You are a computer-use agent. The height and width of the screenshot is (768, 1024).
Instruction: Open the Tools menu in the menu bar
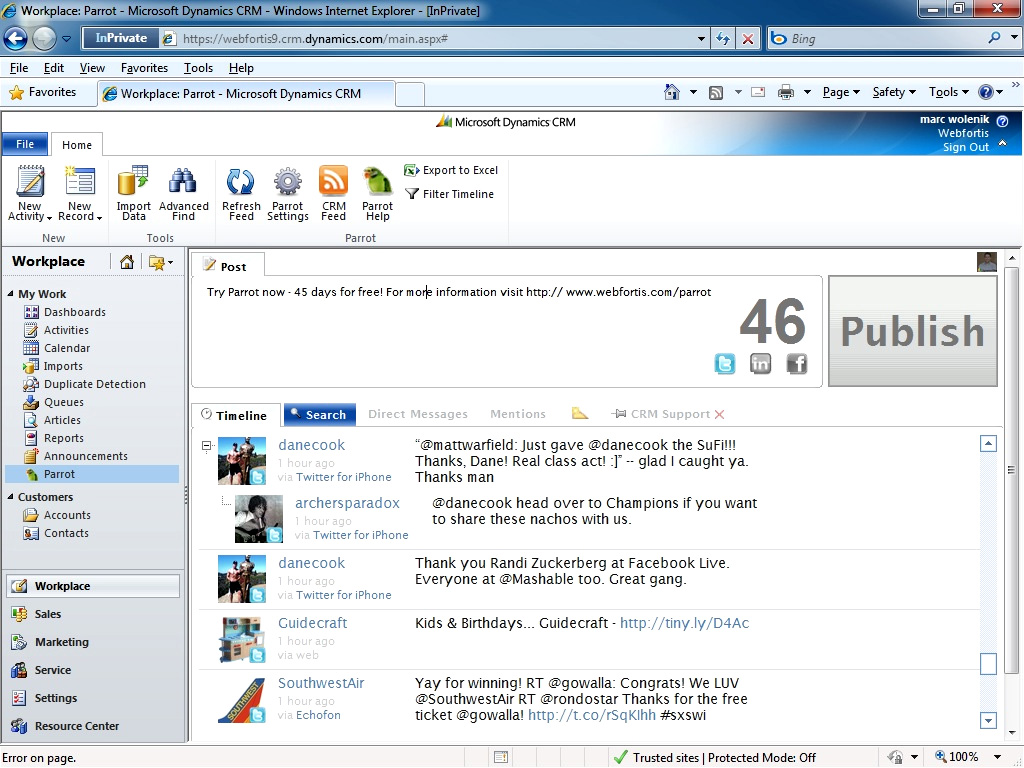[x=199, y=68]
